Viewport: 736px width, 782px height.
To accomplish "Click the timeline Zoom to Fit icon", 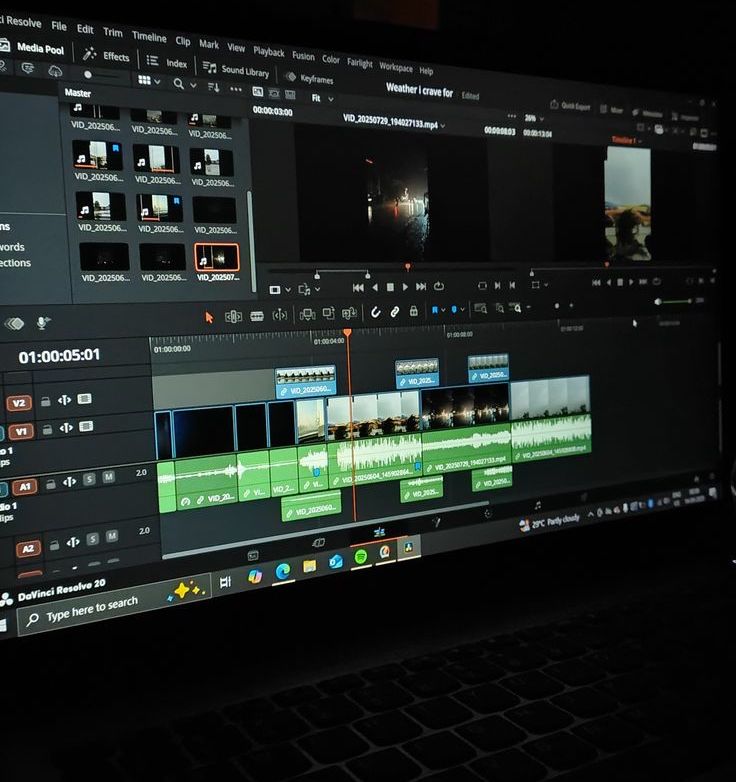I will 480,309.
